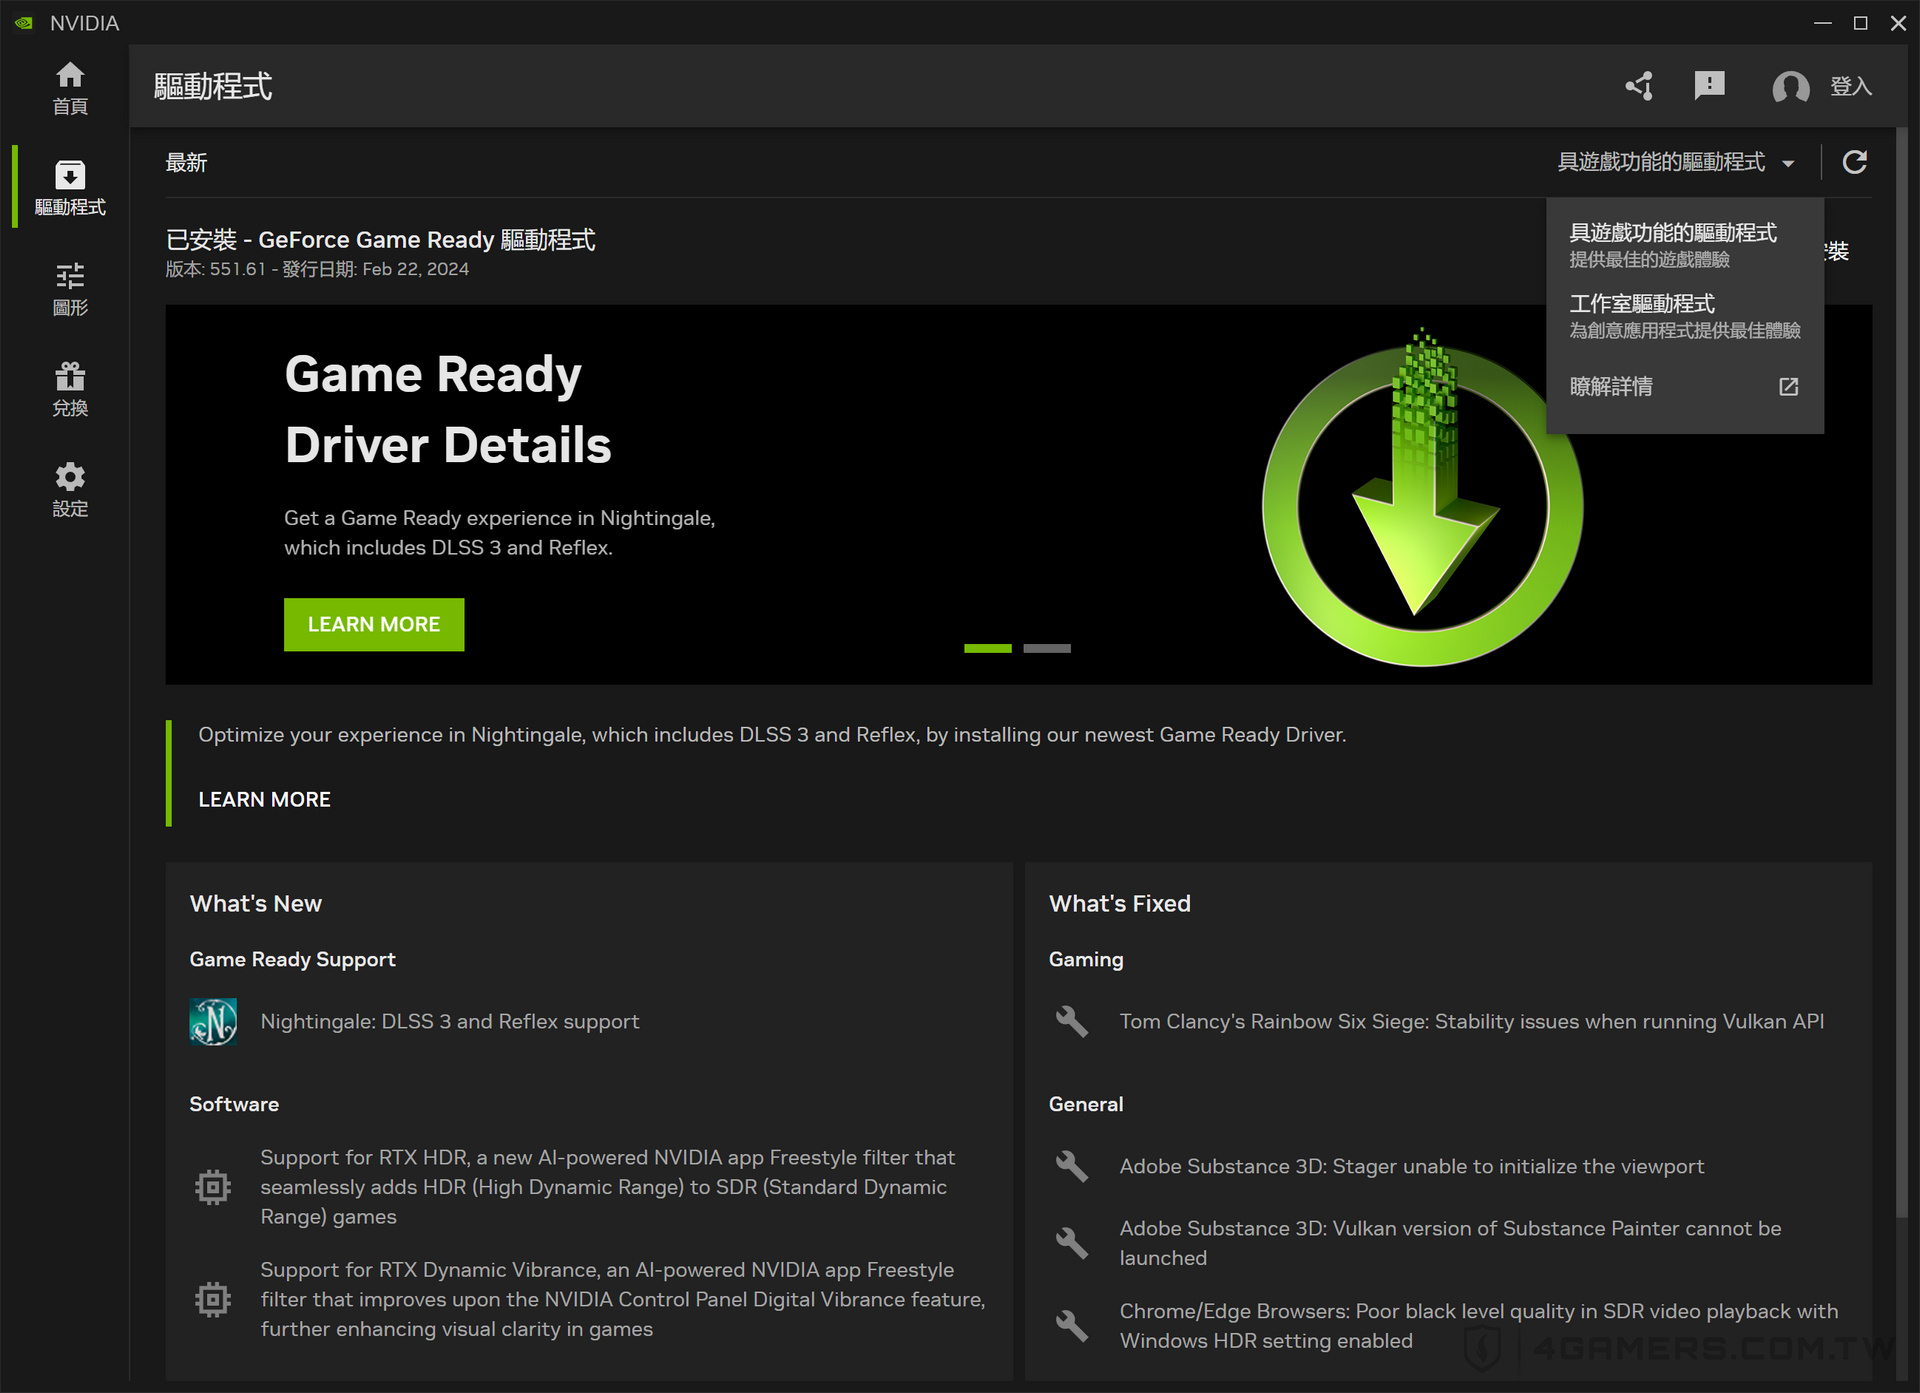Click 'Nightingale: DLSS 3 and Reflex support' text
This screenshot has height=1393, width=1920.
[450, 1021]
